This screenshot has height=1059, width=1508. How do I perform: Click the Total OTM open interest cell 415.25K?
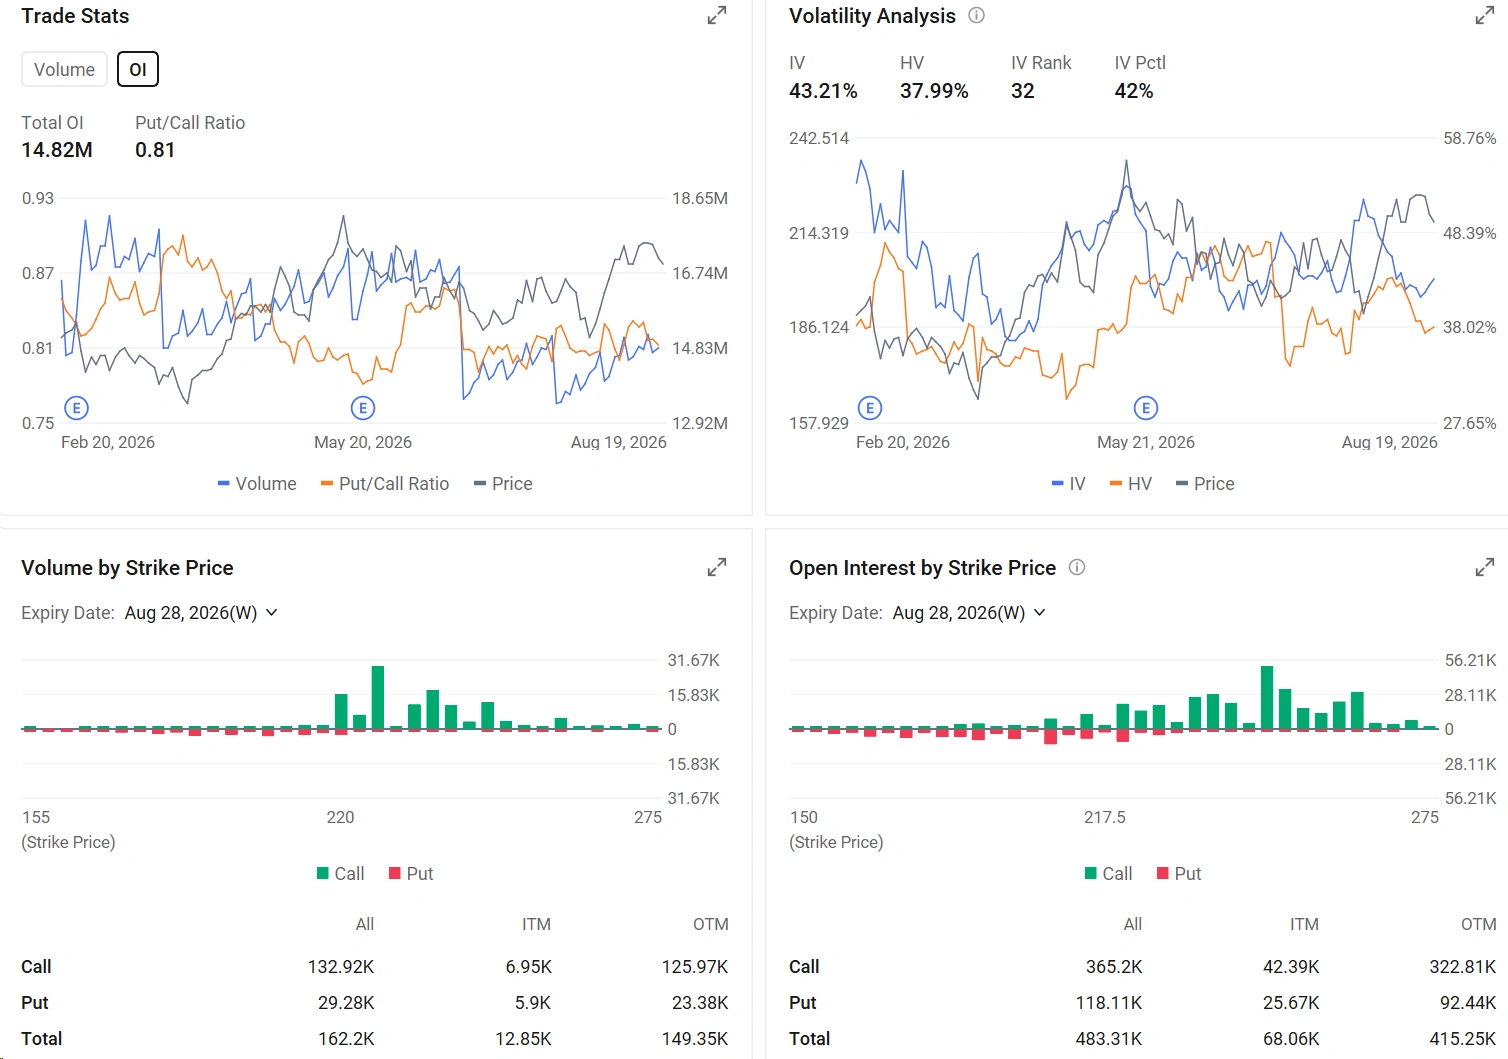pos(1463,1039)
